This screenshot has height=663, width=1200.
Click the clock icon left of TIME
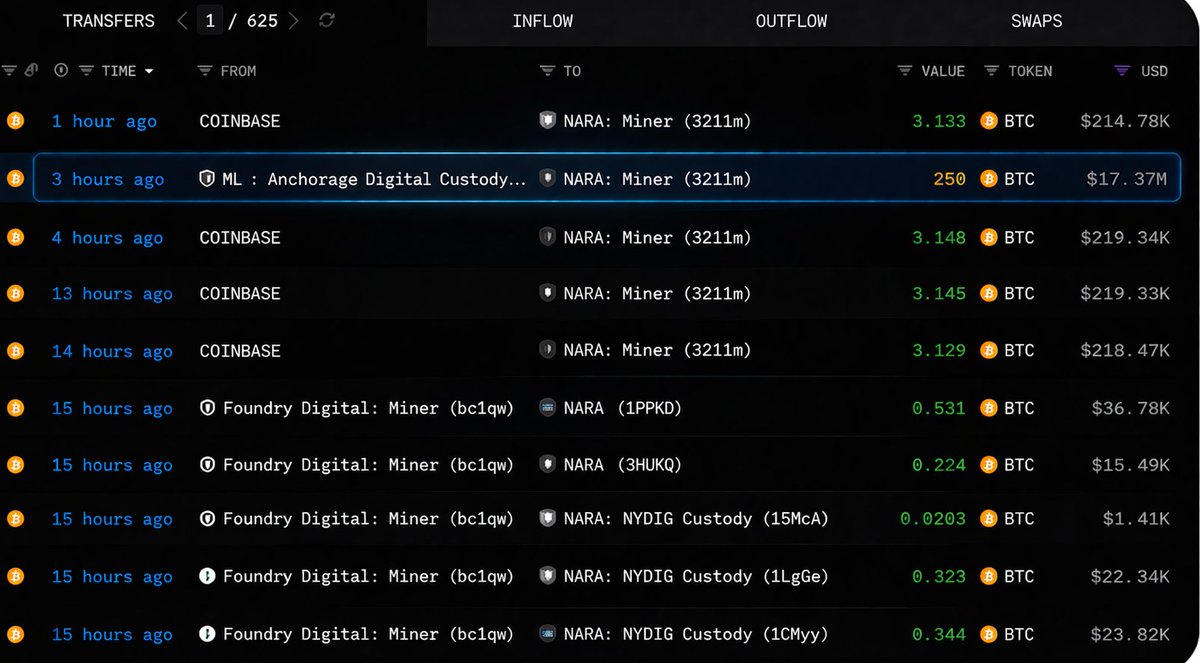(61, 71)
